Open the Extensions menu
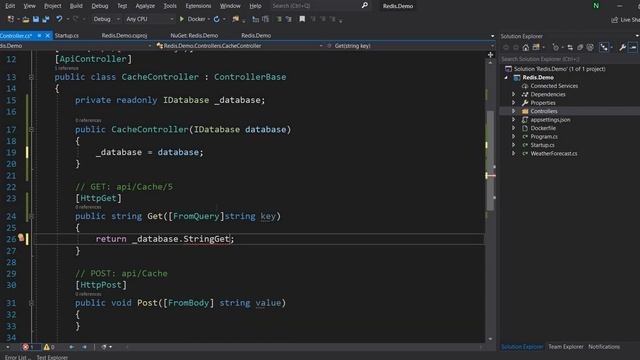The image size is (640, 360). coord(198,6)
